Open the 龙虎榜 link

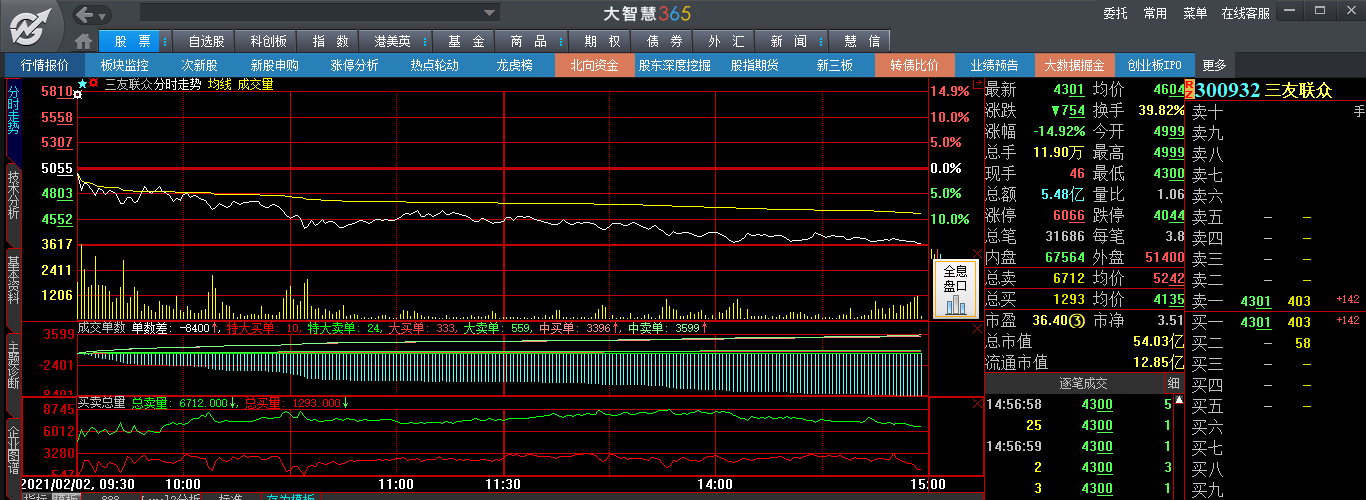(515, 65)
